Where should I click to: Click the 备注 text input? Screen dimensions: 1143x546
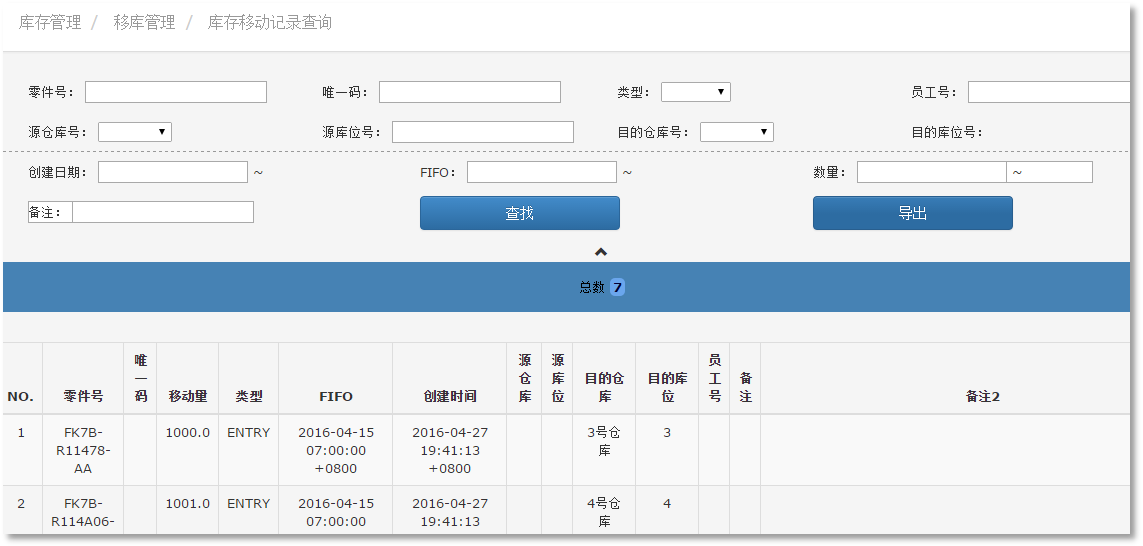coord(163,212)
